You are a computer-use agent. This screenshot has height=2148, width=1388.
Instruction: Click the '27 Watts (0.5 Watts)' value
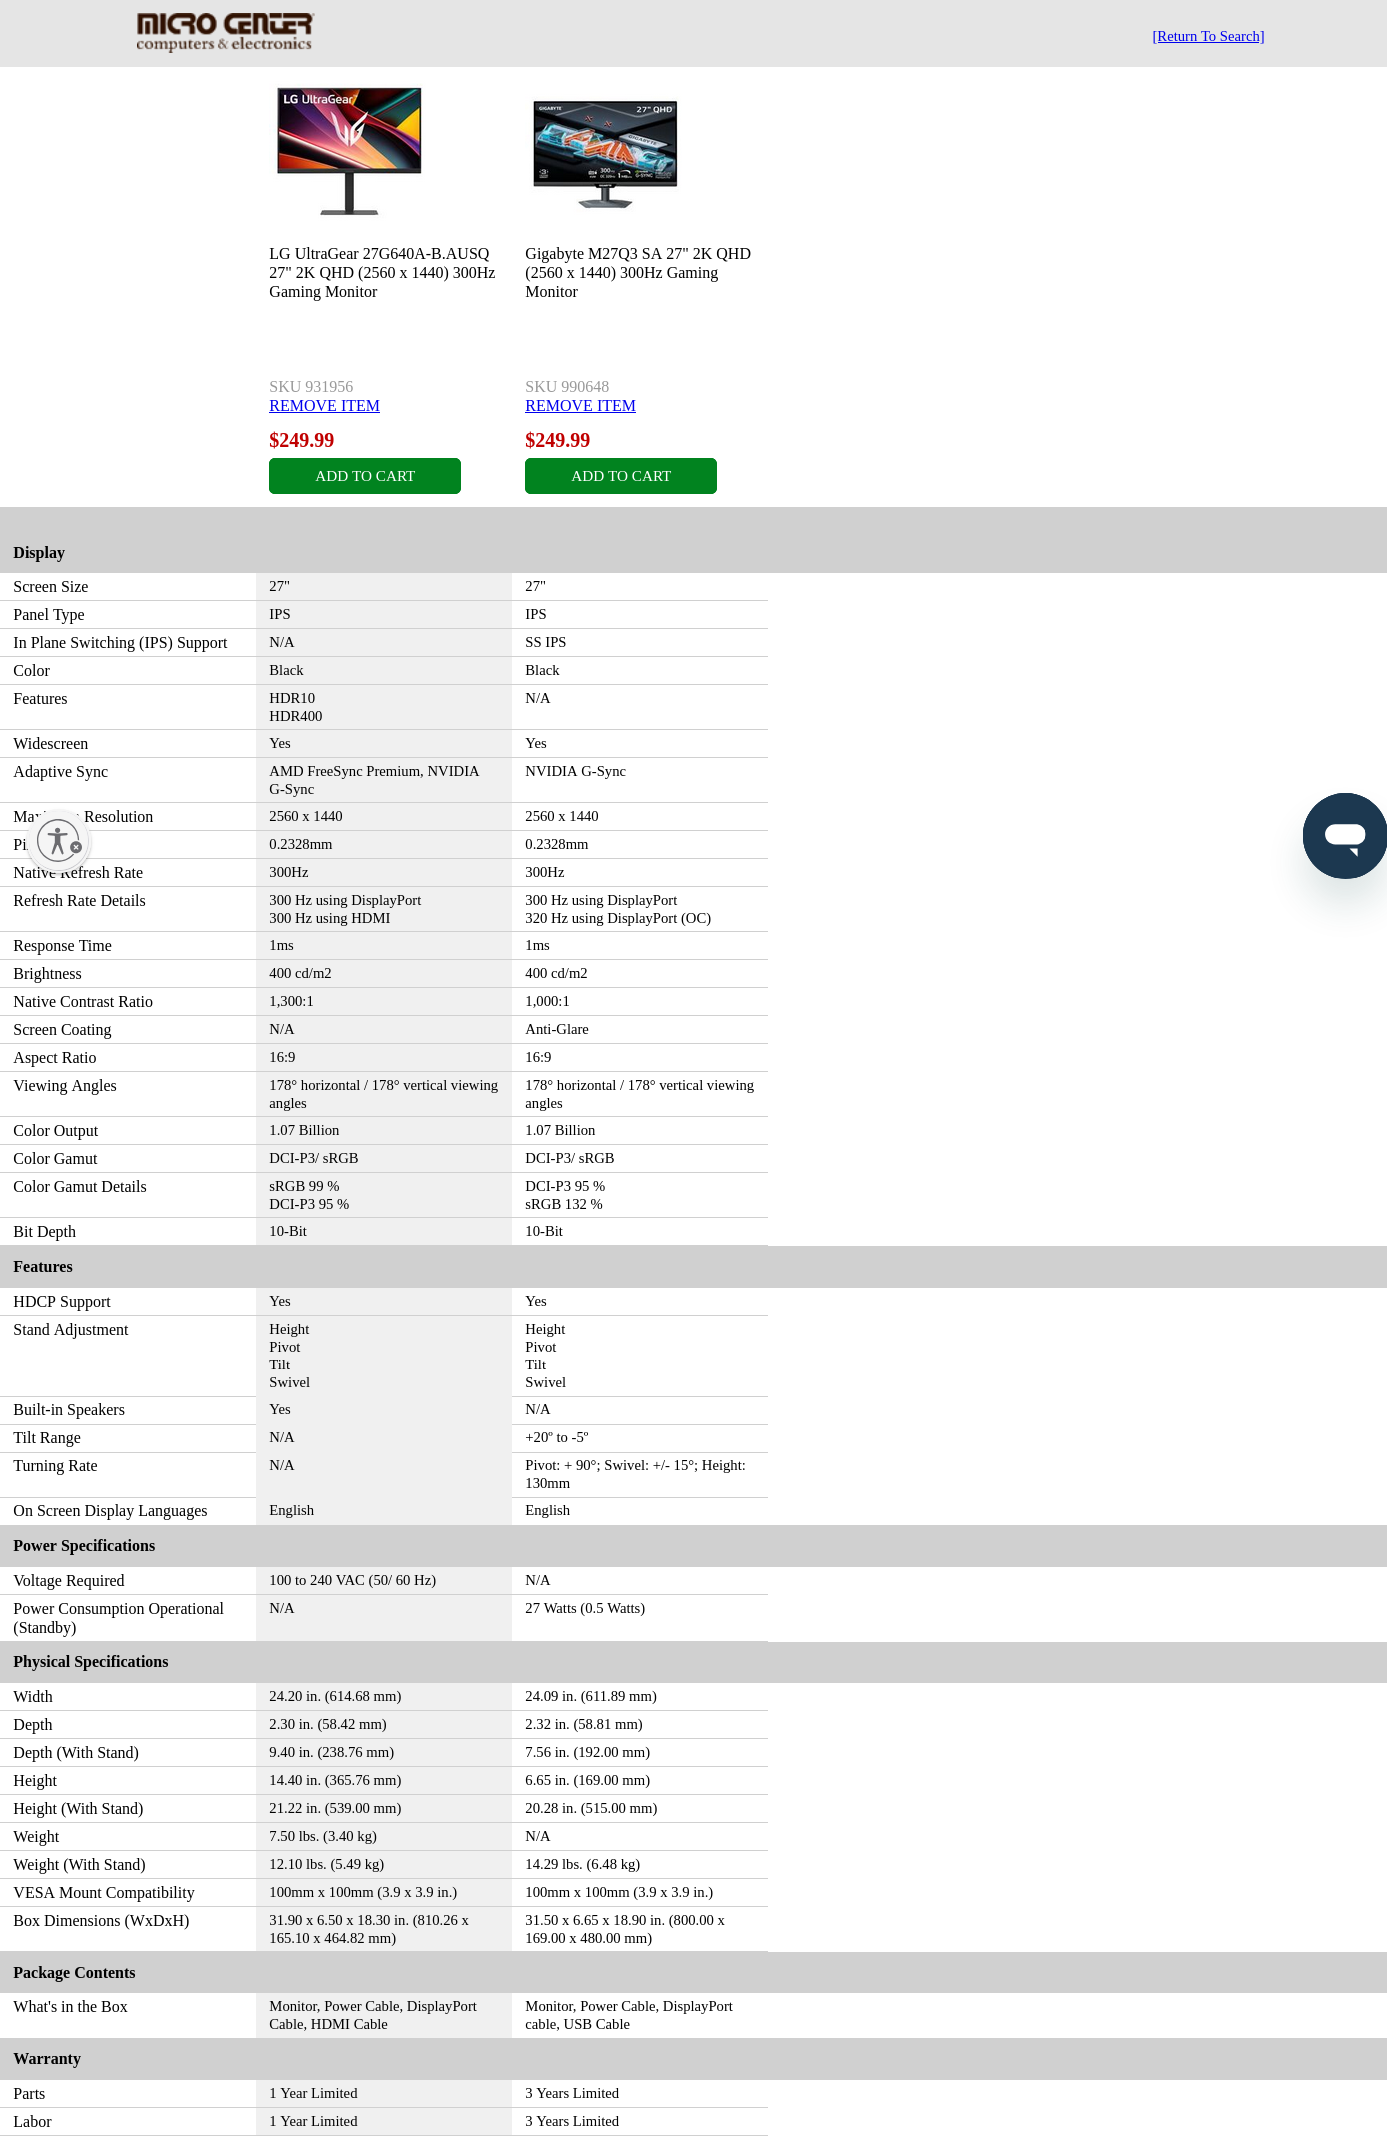click(585, 1608)
